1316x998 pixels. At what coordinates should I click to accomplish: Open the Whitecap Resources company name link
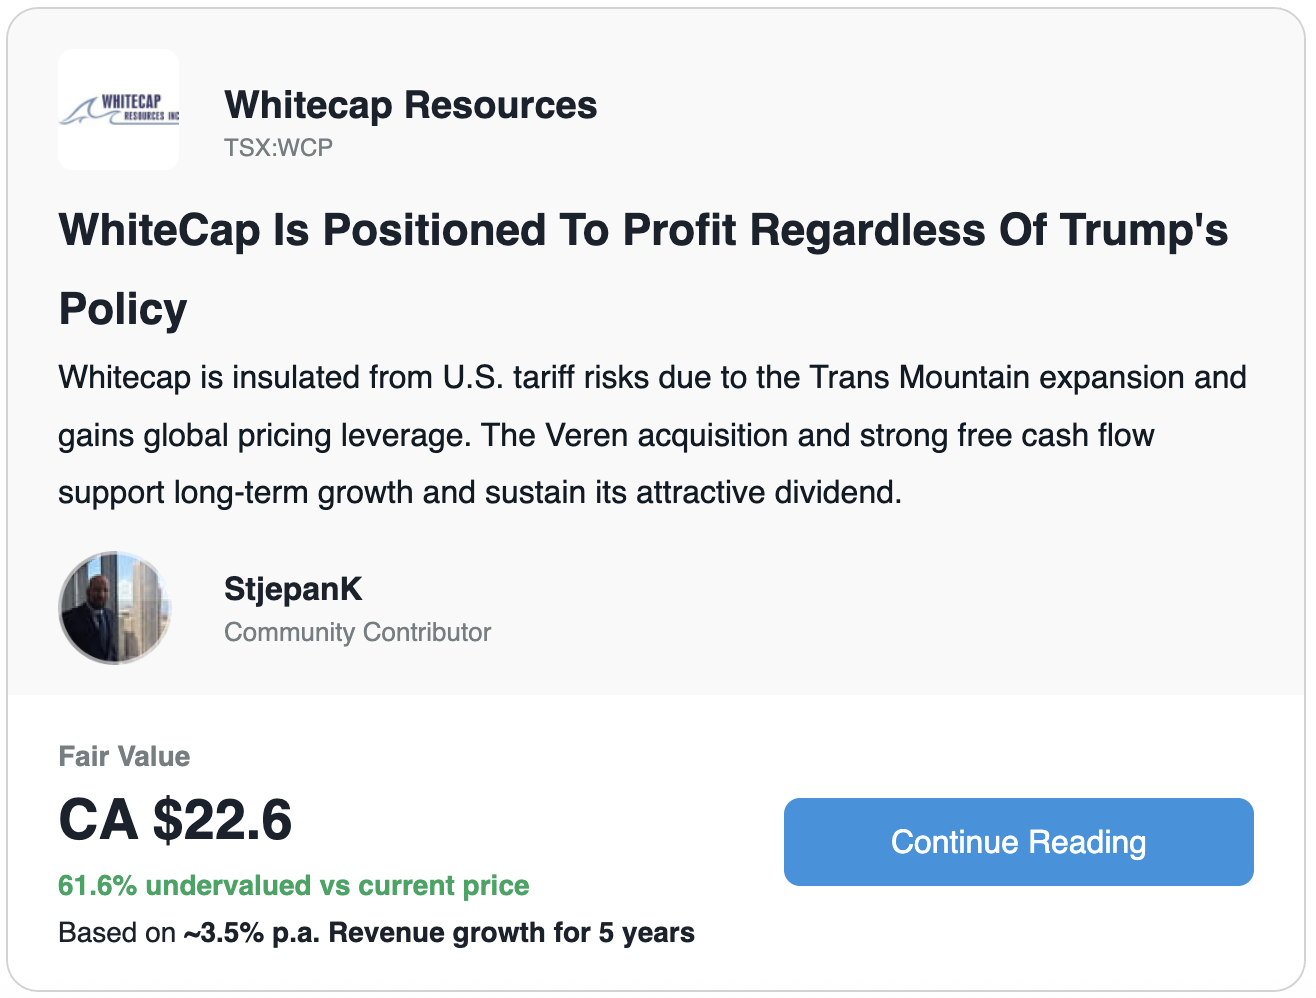click(411, 105)
